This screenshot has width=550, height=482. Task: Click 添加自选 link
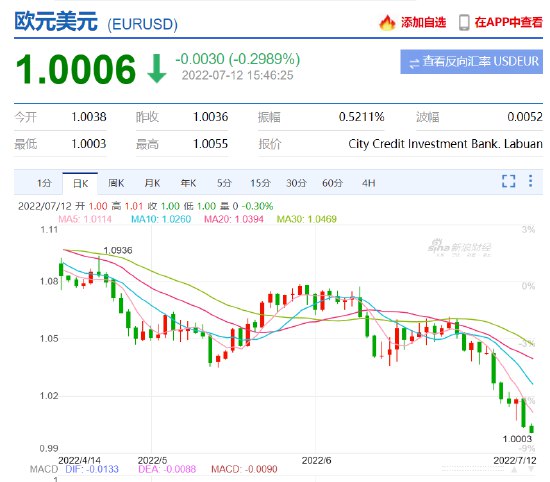click(424, 22)
